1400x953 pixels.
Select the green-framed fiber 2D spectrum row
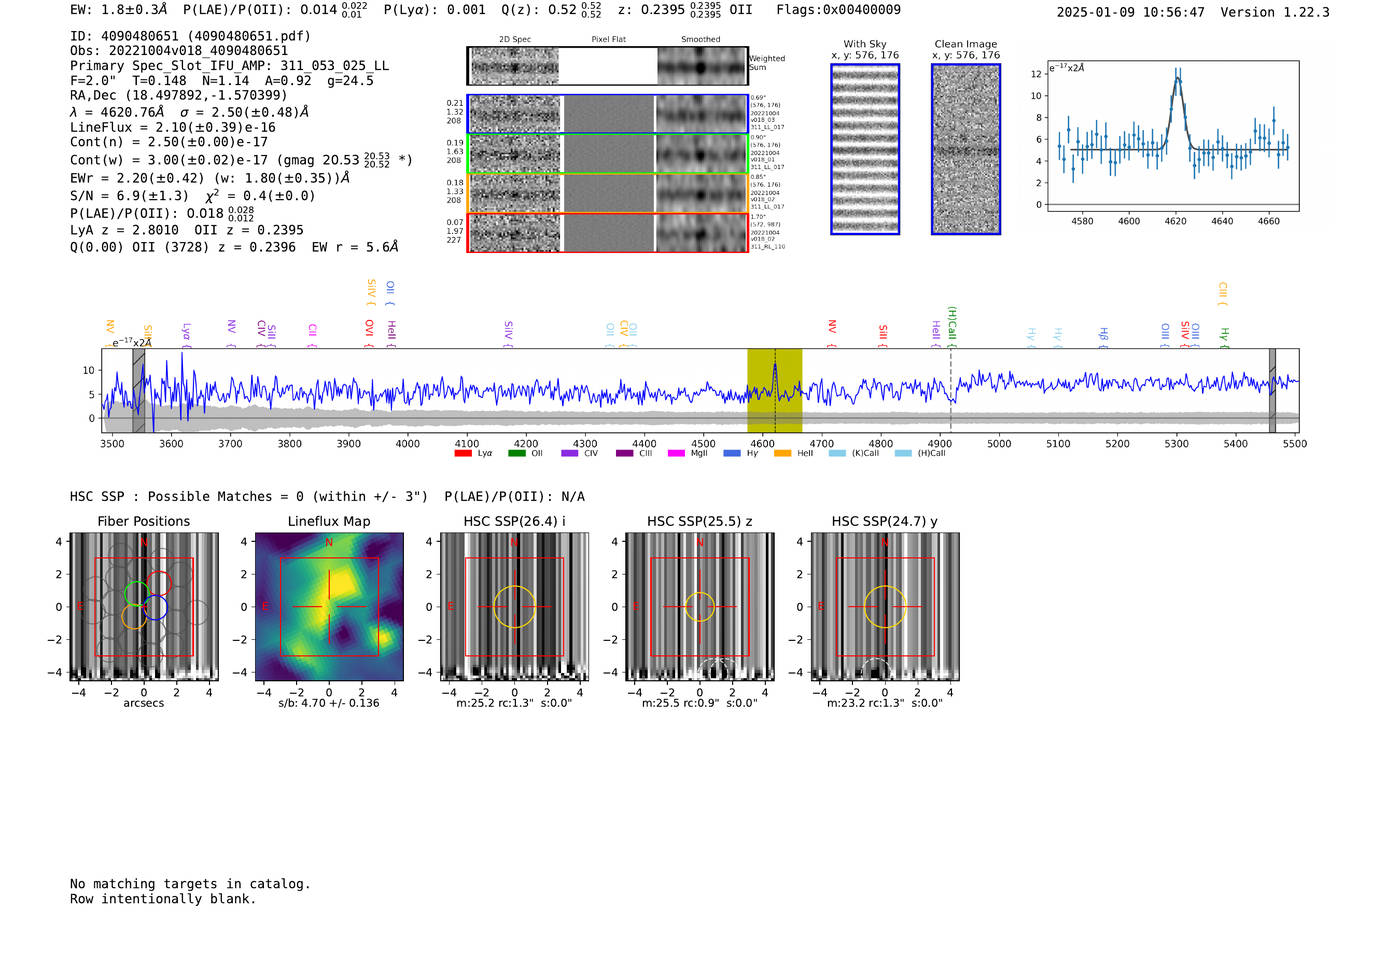click(608, 153)
